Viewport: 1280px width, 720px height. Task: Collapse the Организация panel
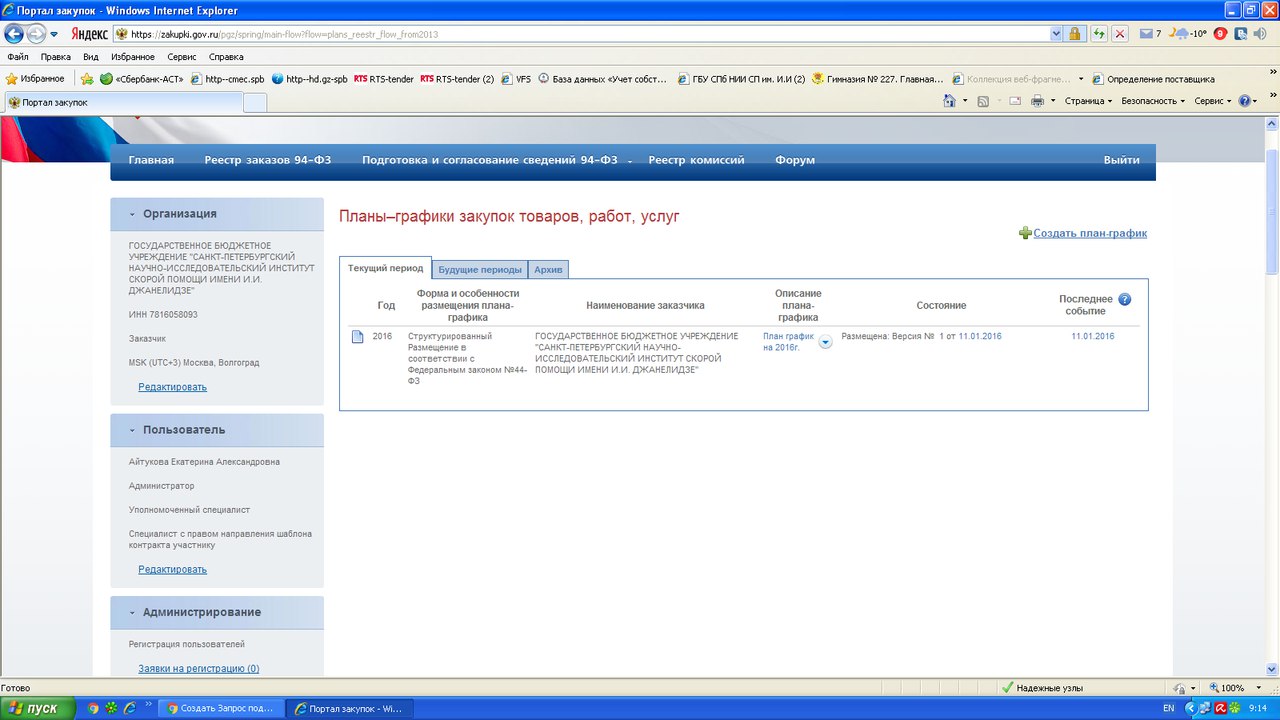pyautogui.click(x=132, y=214)
